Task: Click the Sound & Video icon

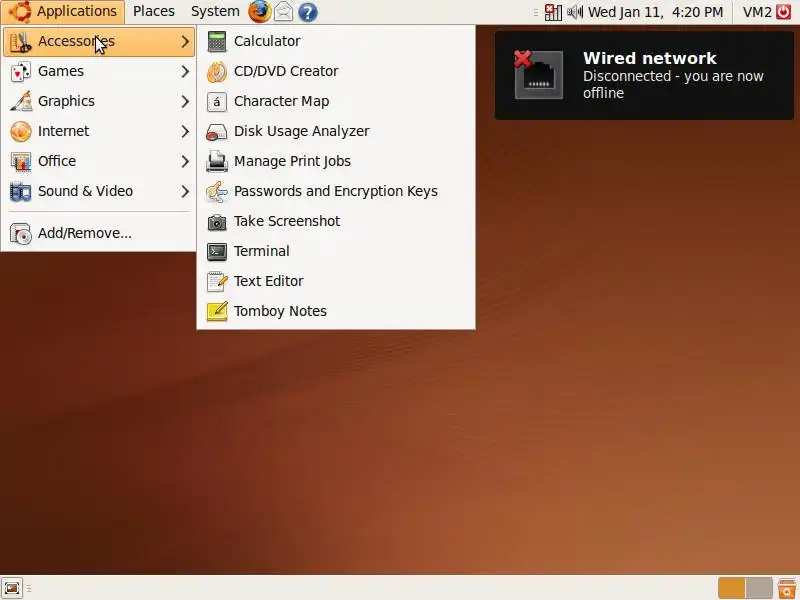Action: 21,191
